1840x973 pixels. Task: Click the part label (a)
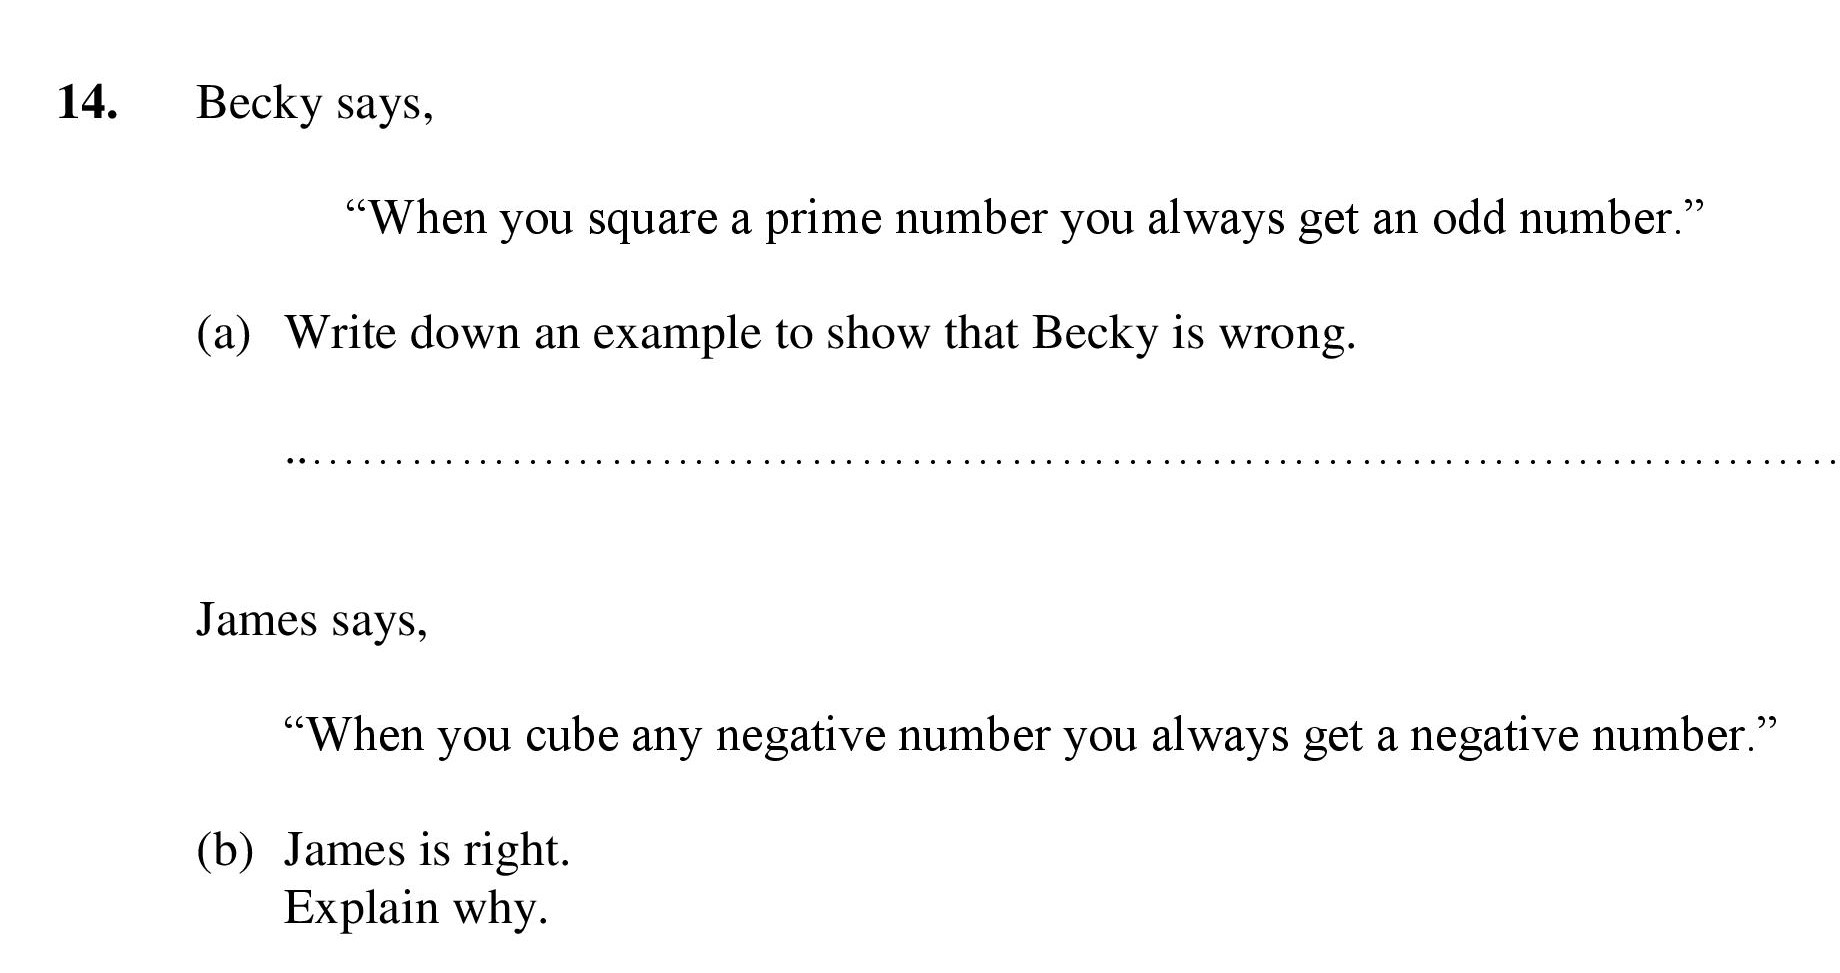pos(223,334)
